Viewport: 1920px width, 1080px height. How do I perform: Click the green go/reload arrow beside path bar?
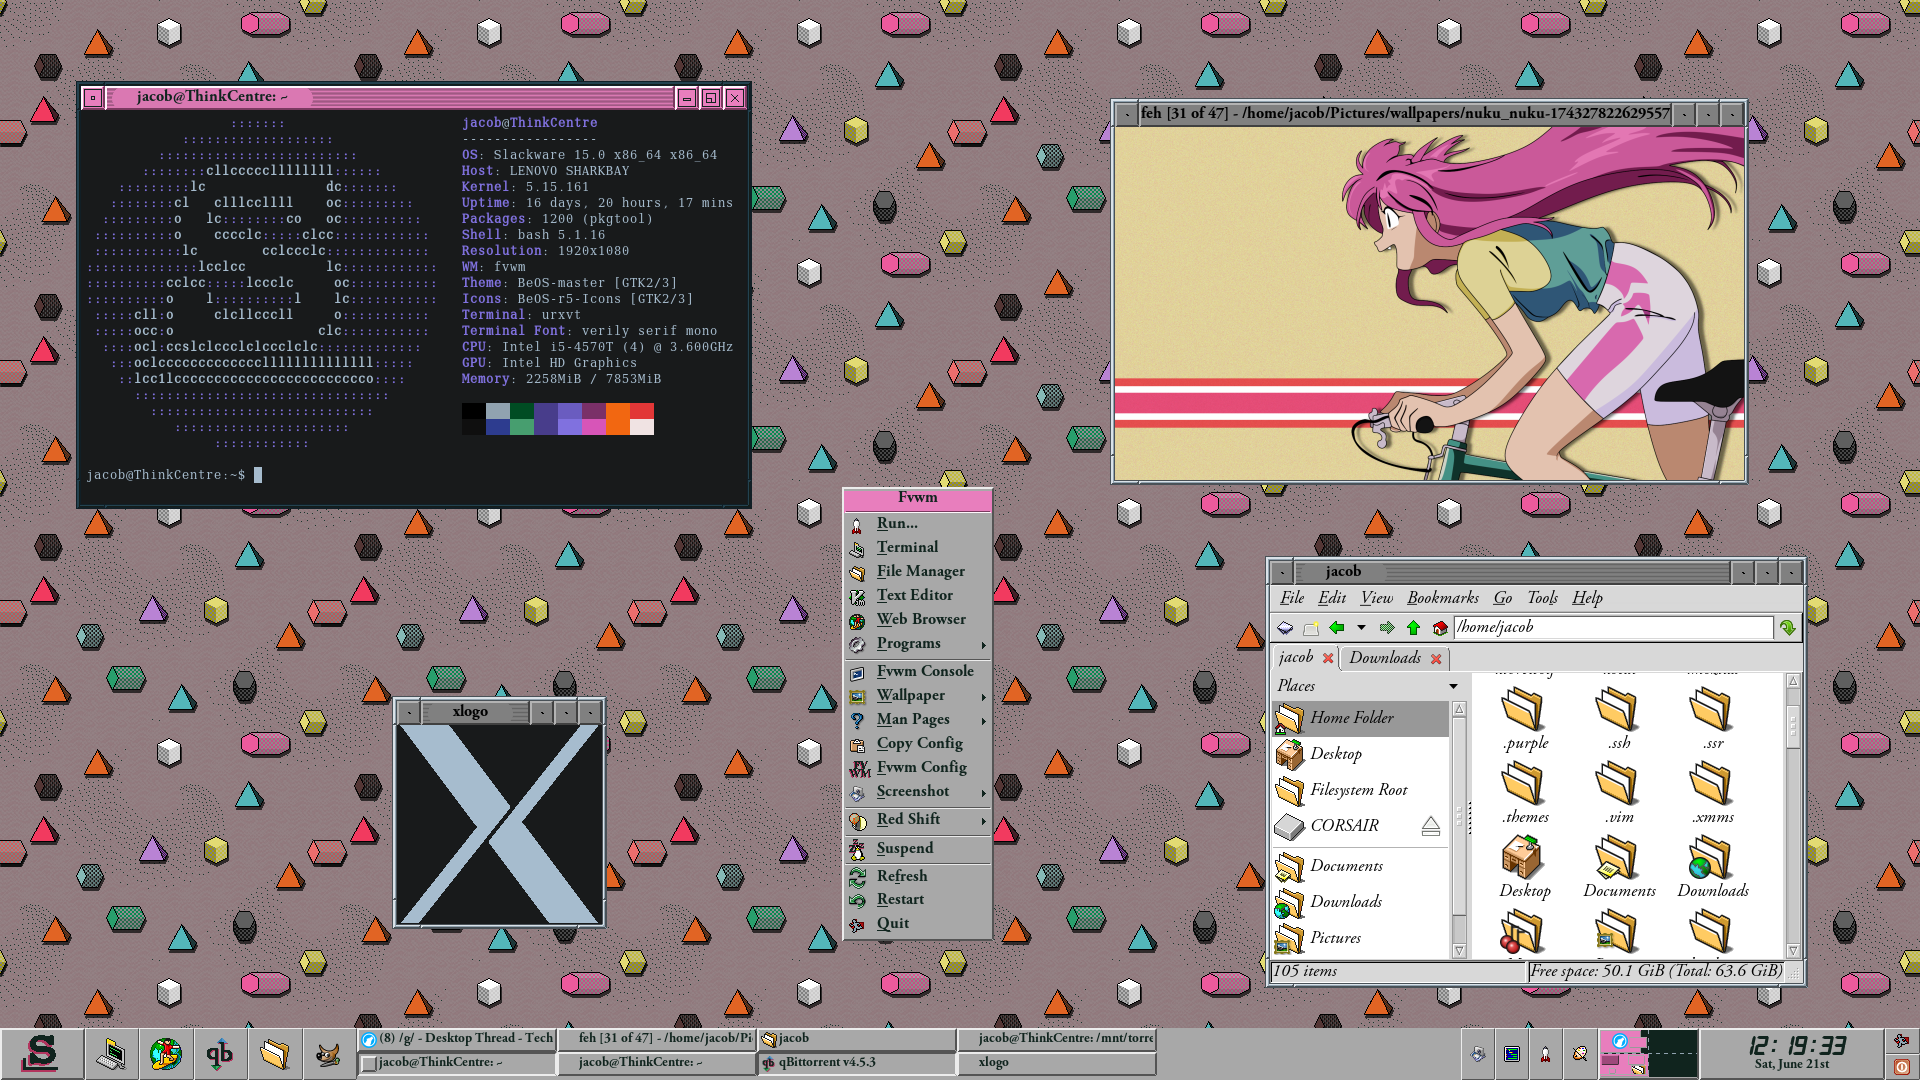point(1787,628)
